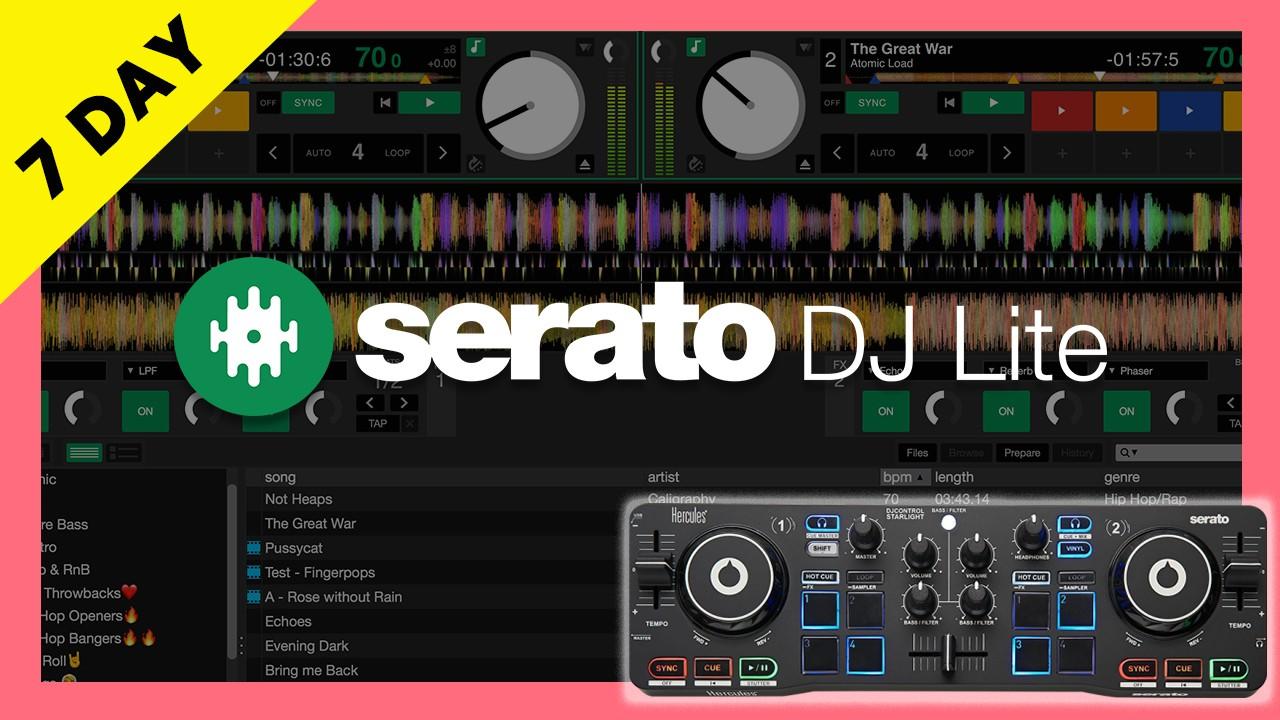Play deck 2 with green play button
The width and height of the screenshot is (1280, 720).
(993, 102)
